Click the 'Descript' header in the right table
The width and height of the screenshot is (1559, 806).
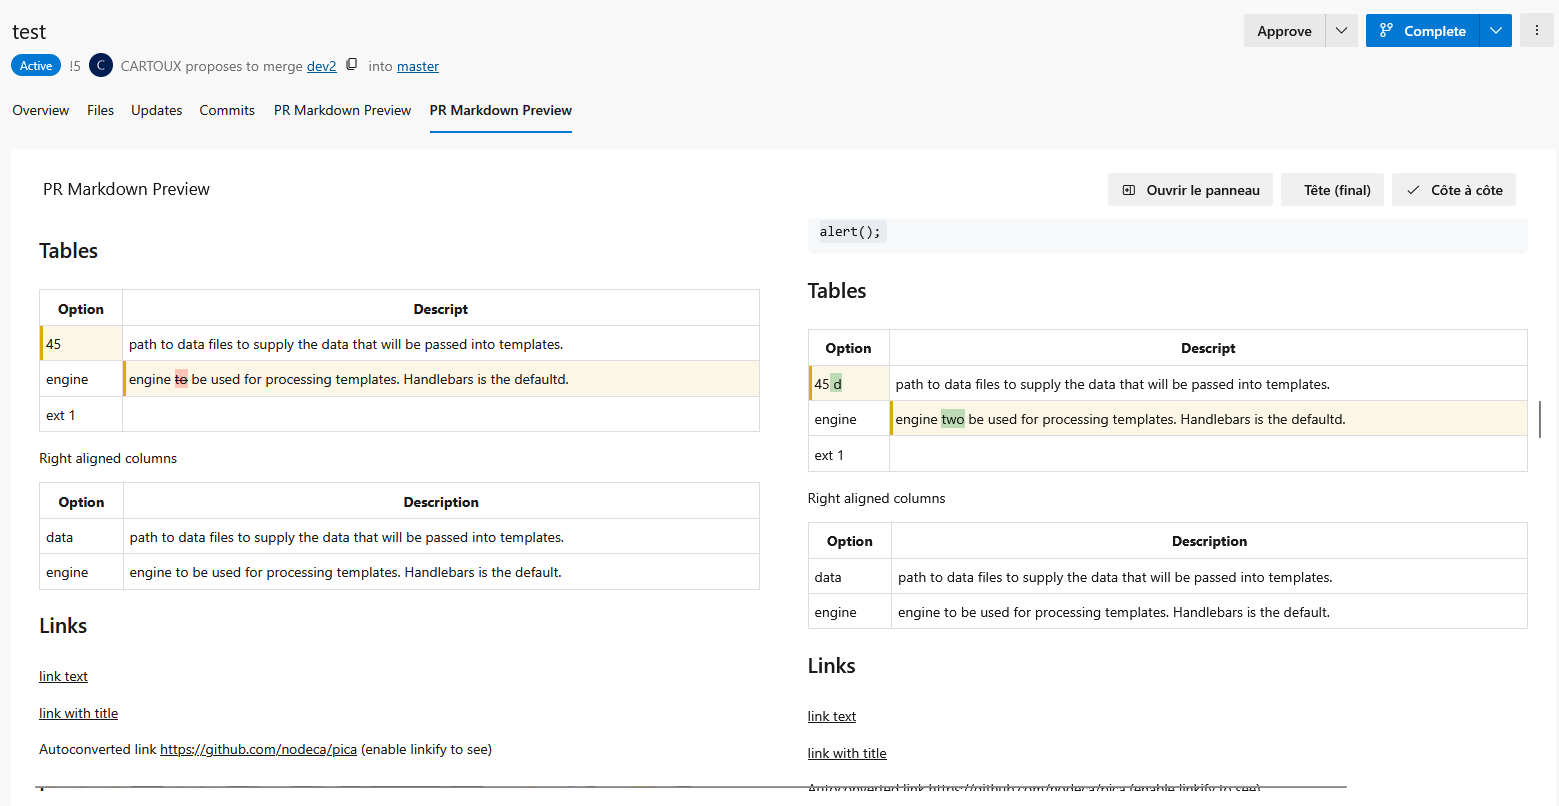(x=1208, y=348)
